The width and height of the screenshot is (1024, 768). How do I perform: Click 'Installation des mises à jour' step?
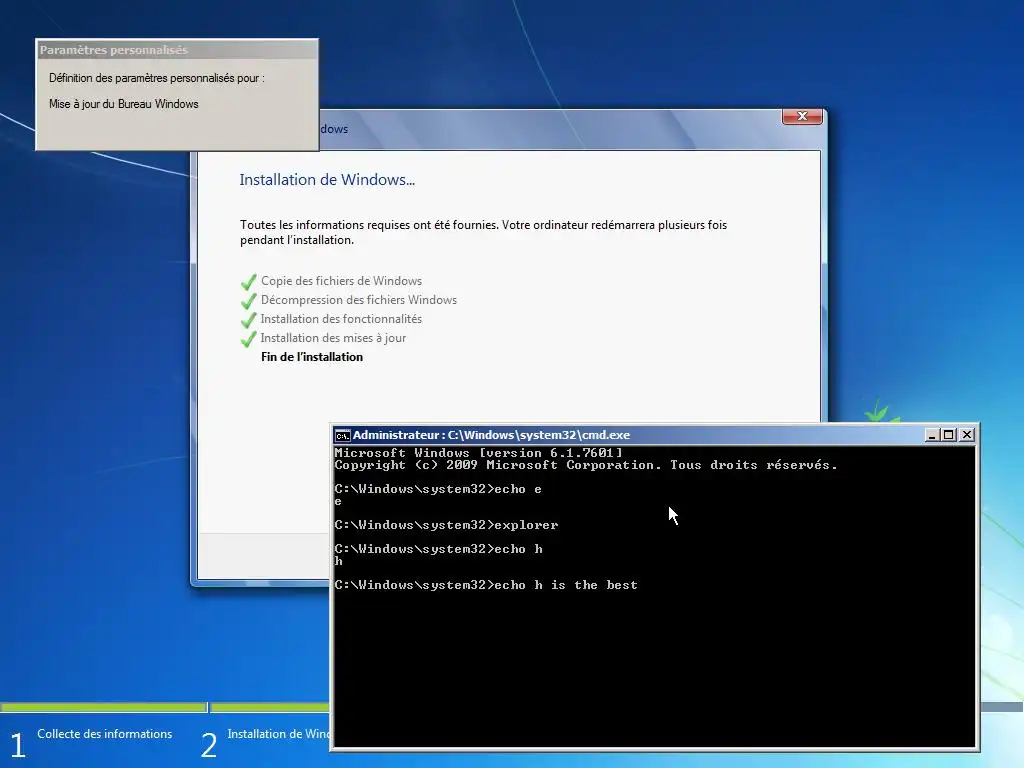(333, 338)
